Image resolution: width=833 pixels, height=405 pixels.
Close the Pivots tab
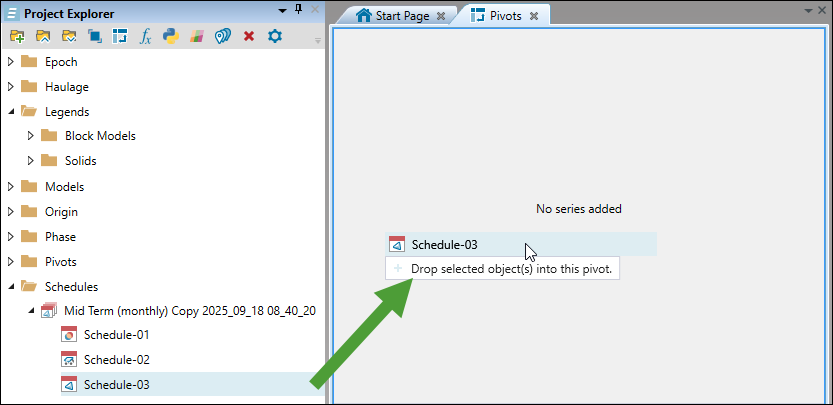click(534, 16)
